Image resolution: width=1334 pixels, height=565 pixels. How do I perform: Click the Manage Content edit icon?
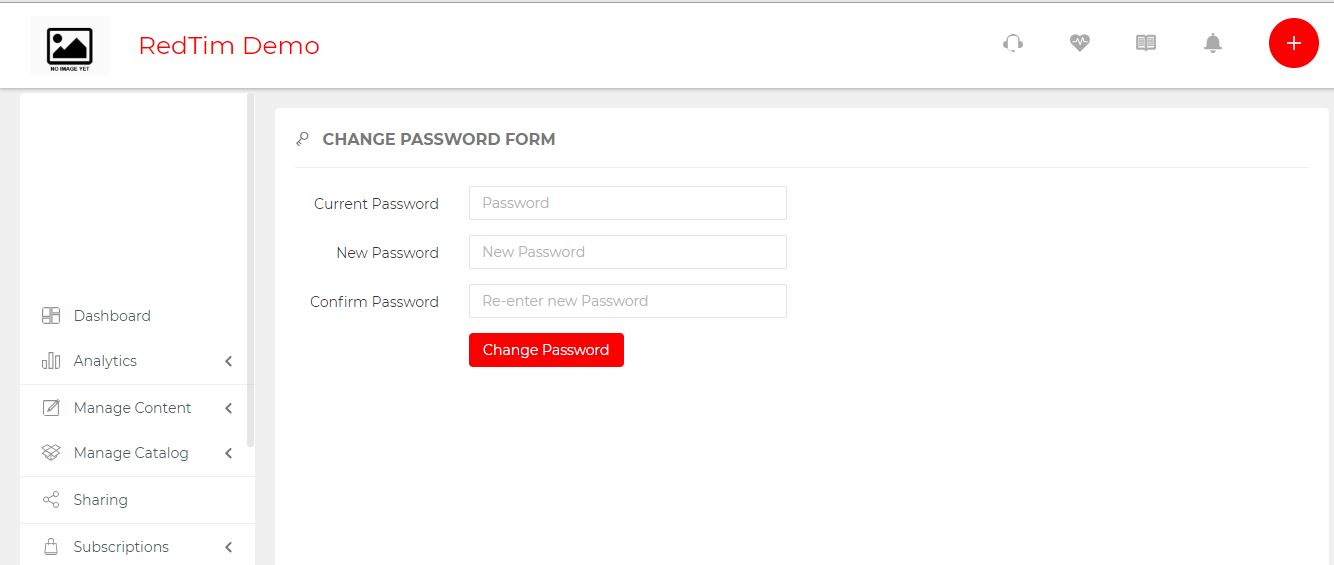click(51, 408)
